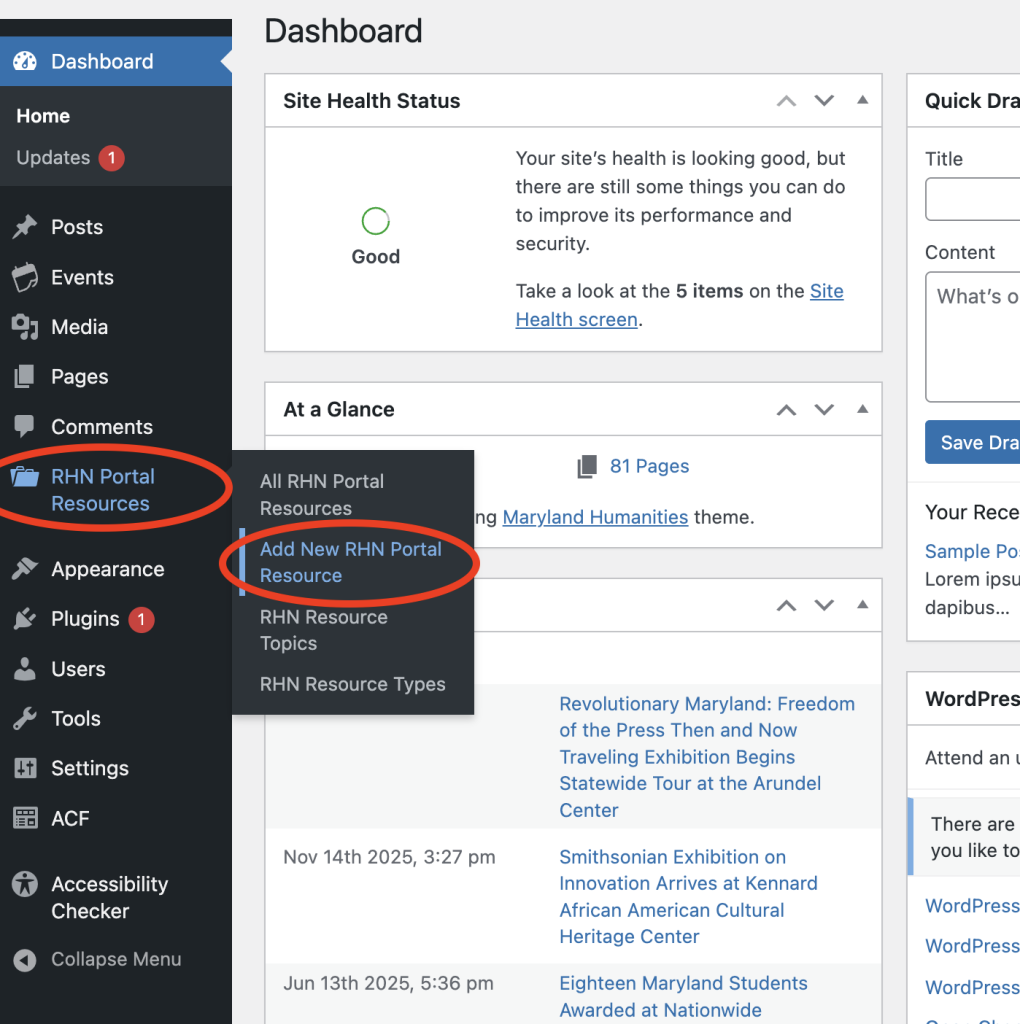Viewport: 1020px width, 1024px height.
Task: Click the Plugins plug icon
Action: [x=25, y=618]
